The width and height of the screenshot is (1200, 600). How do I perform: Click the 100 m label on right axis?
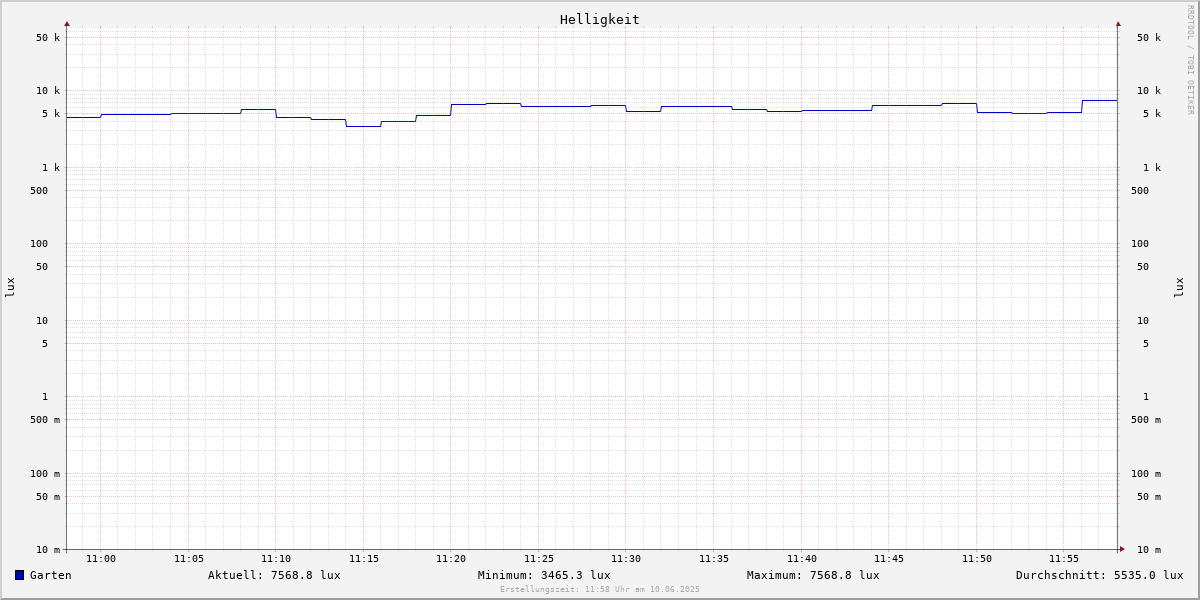[x=1146, y=474]
